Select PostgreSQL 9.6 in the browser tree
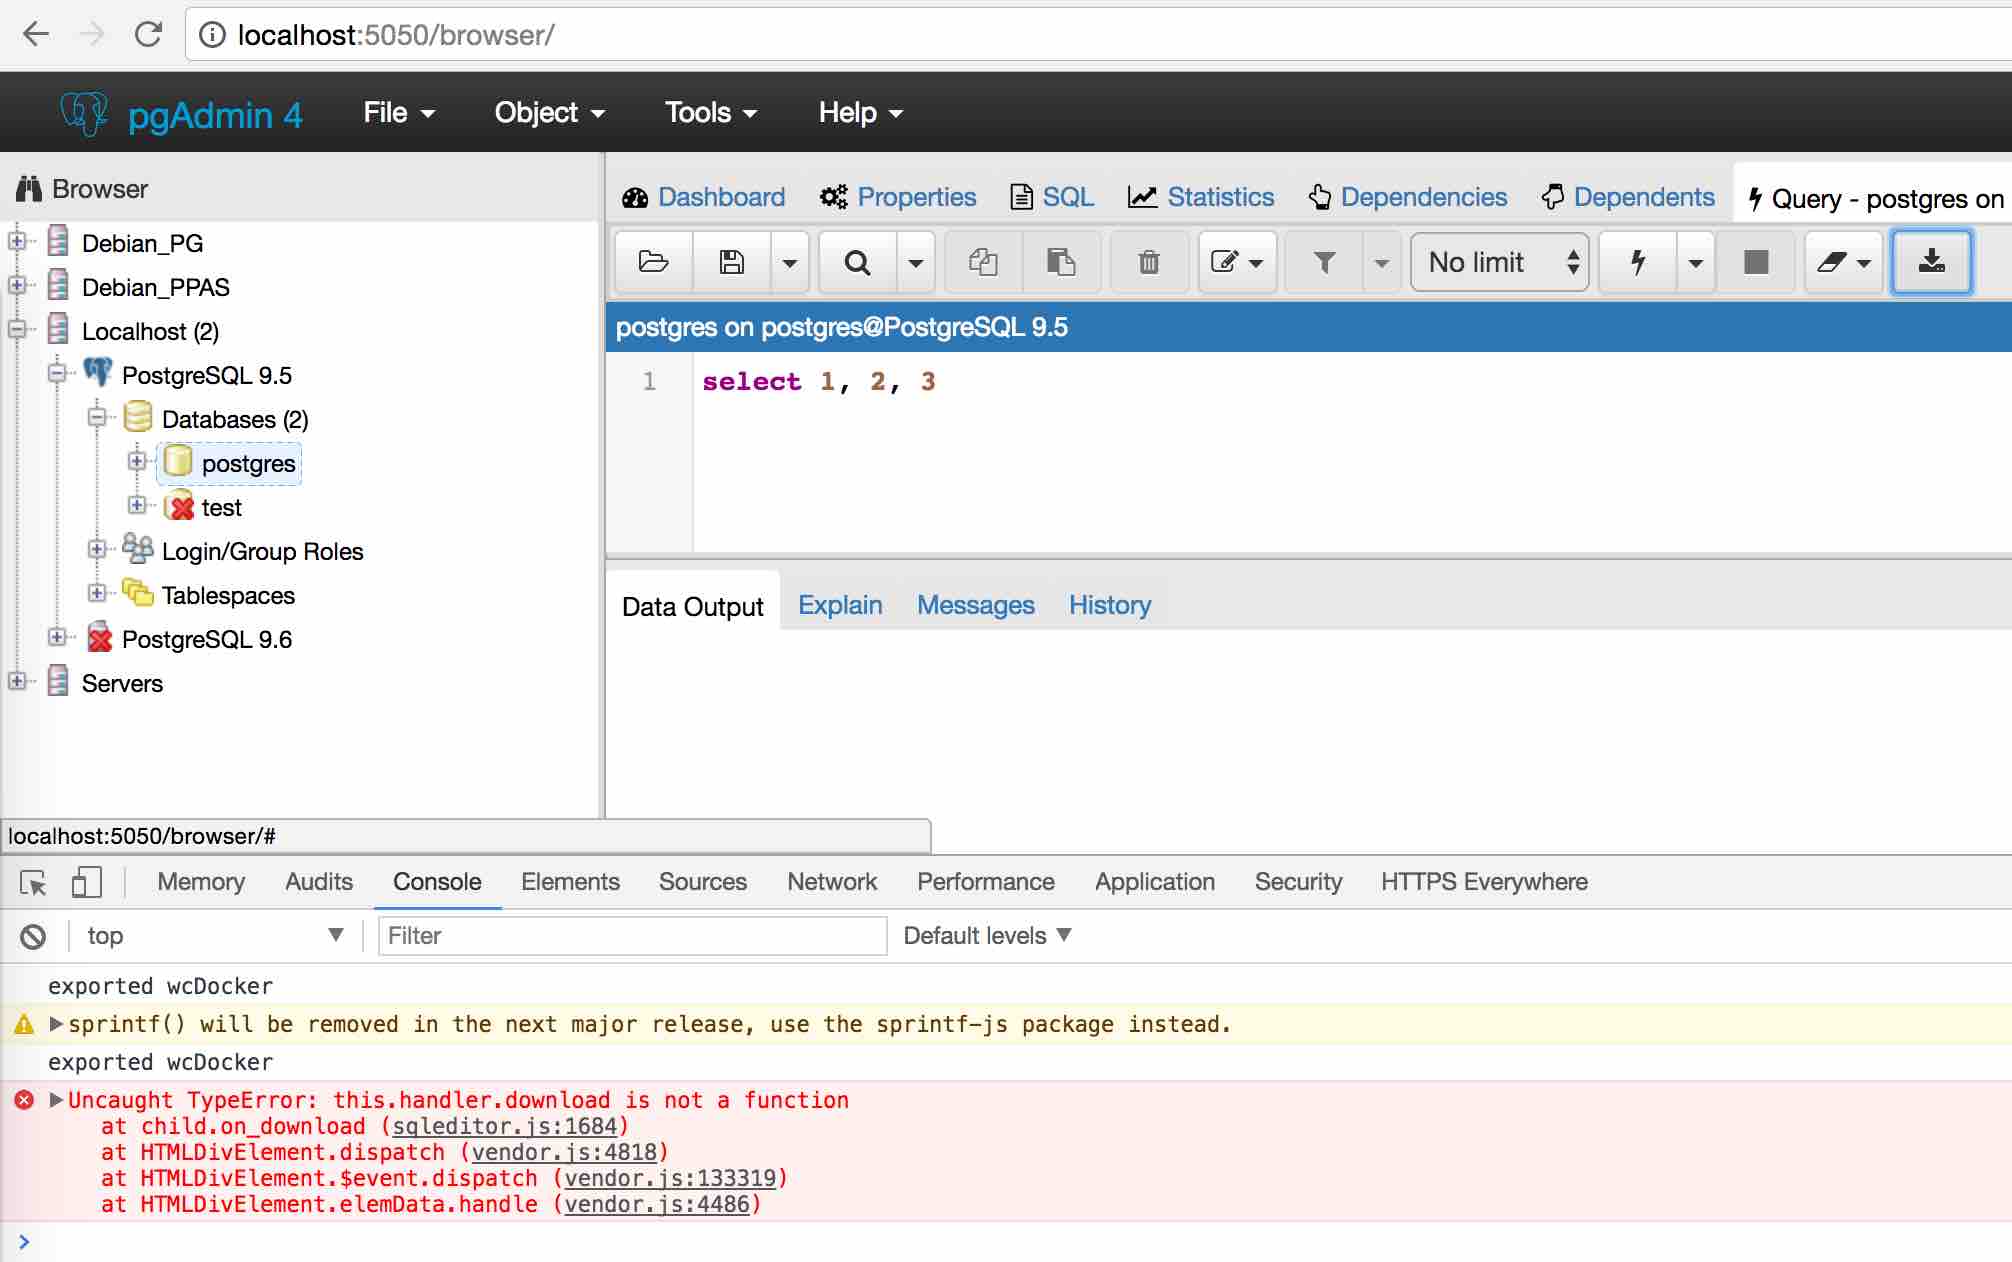Viewport: 2012px width, 1262px height. tap(206, 640)
